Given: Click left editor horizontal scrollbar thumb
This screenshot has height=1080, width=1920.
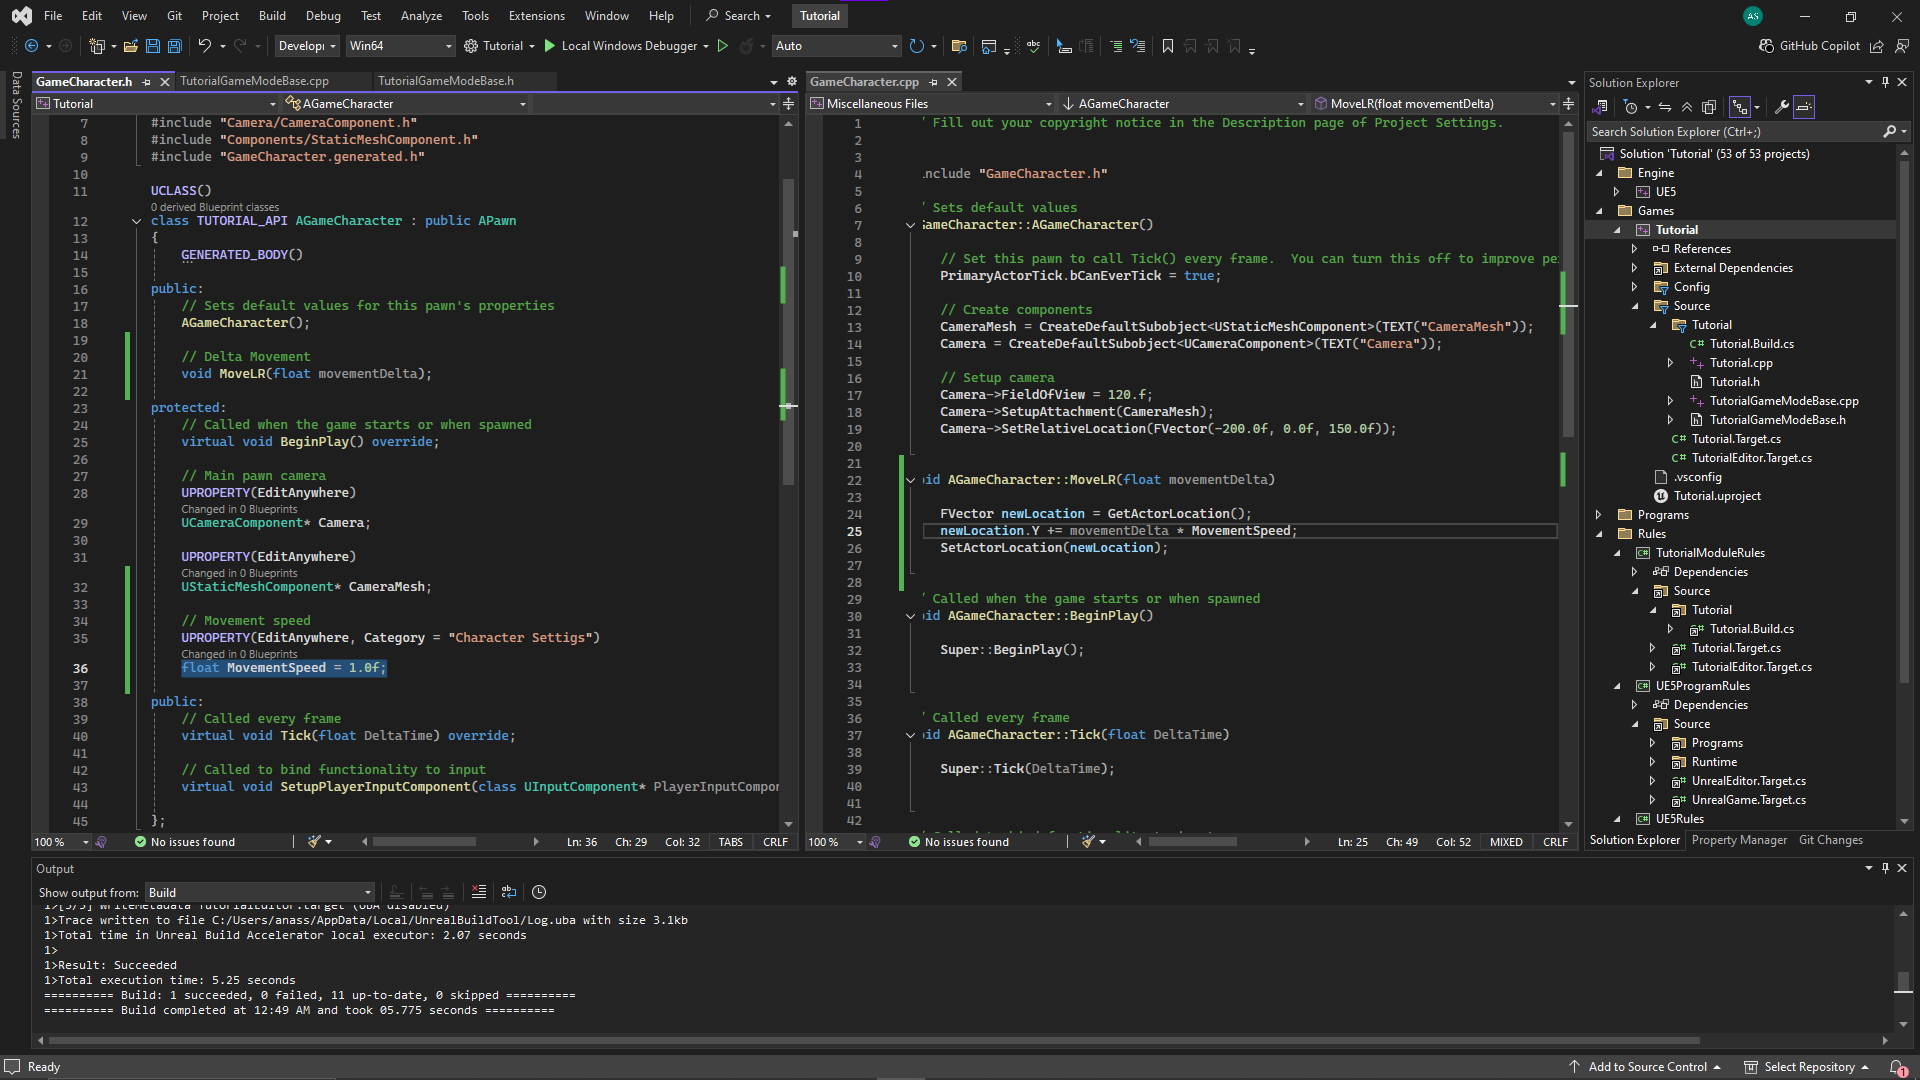Looking at the screenshot, I should pos(424,842).
